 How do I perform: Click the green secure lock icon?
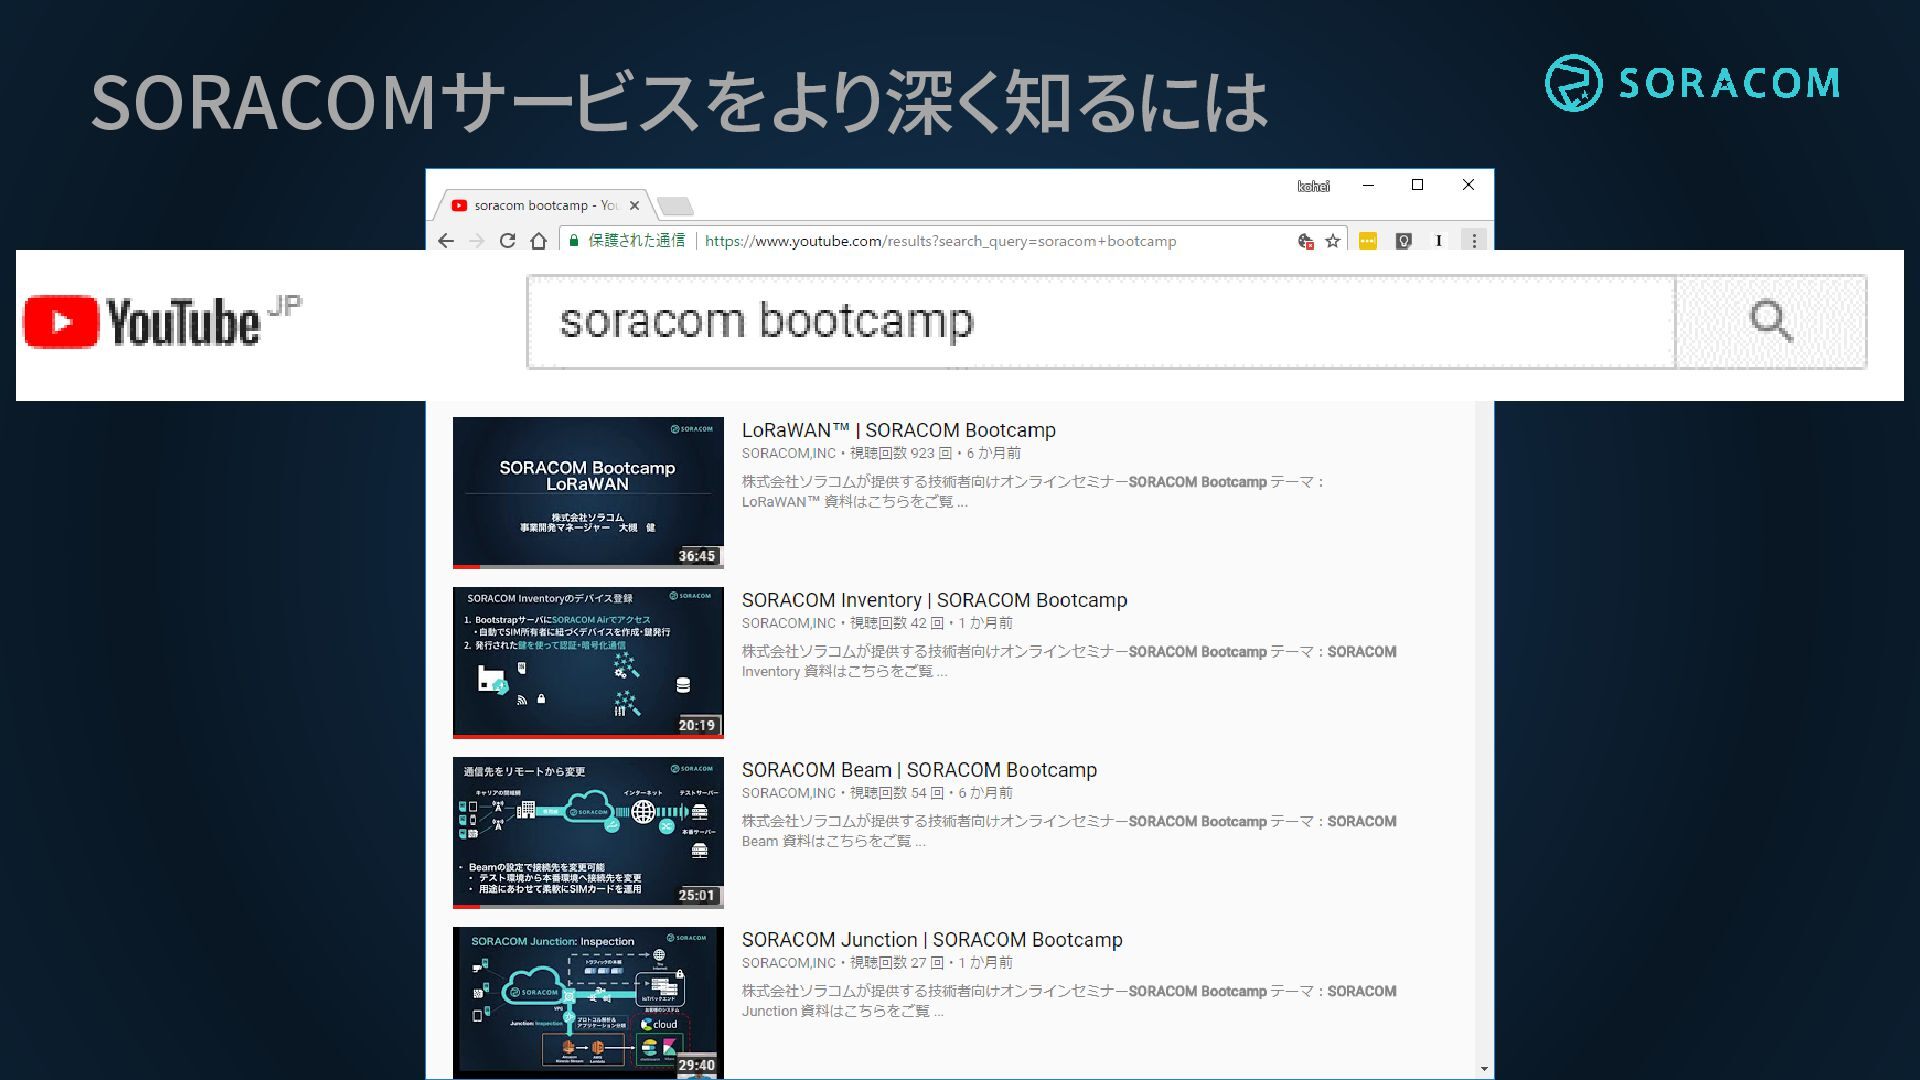[574, 241]
